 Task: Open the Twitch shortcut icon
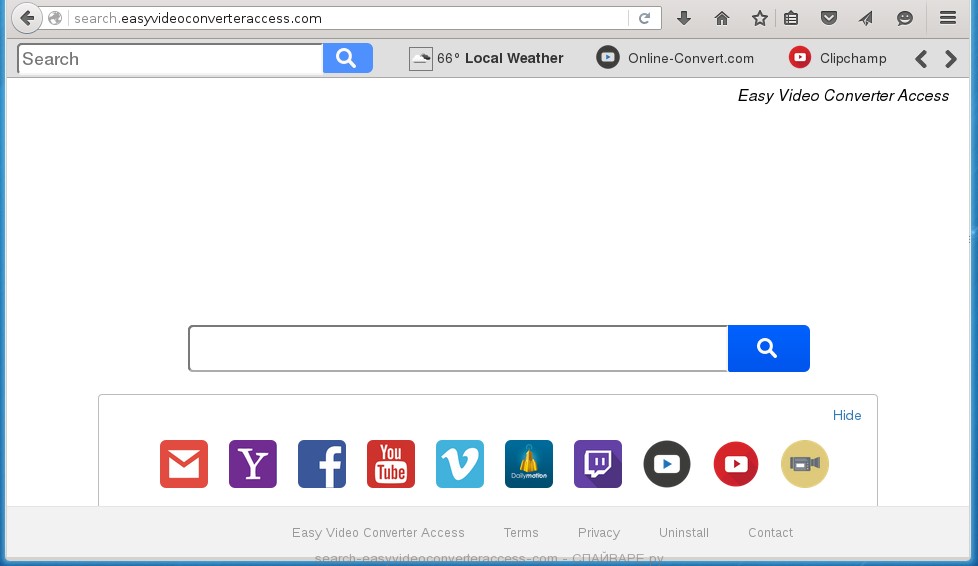tap(598, 464)
